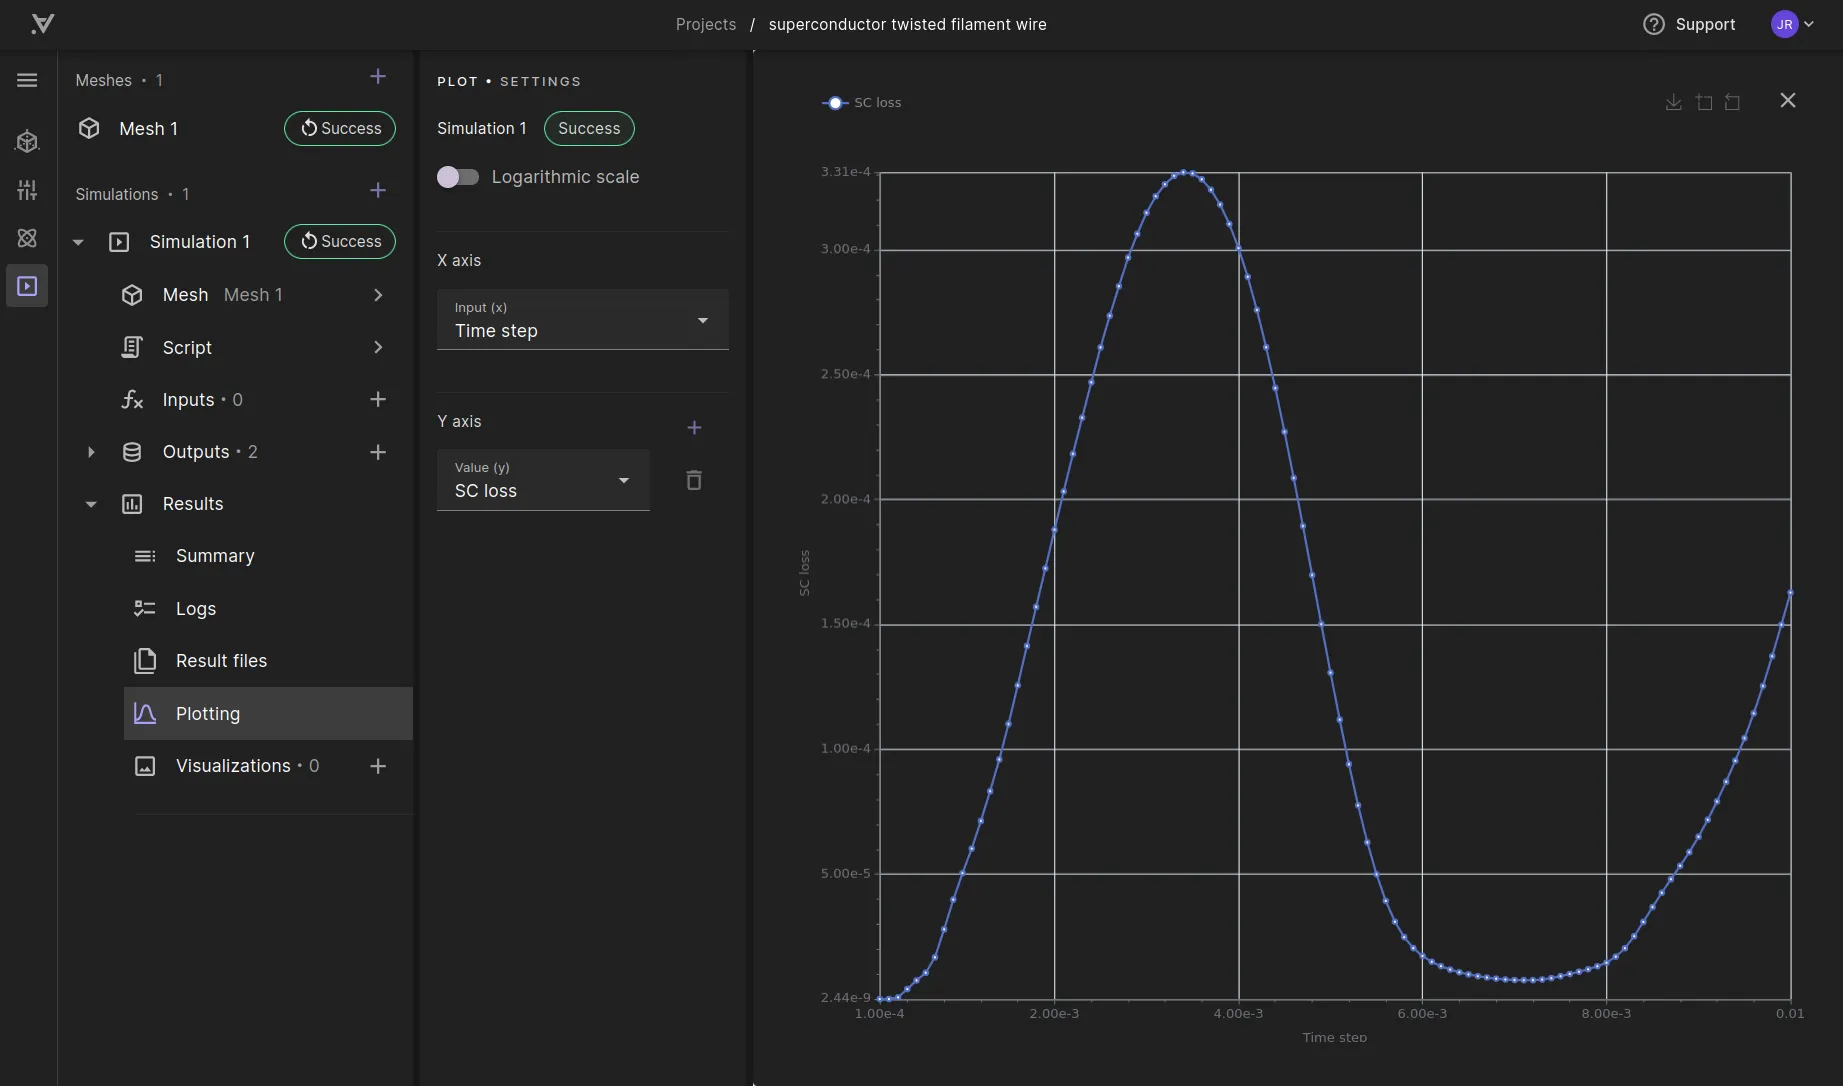
Task: Open the Script row chevron
Action: [x=378, y=348]
